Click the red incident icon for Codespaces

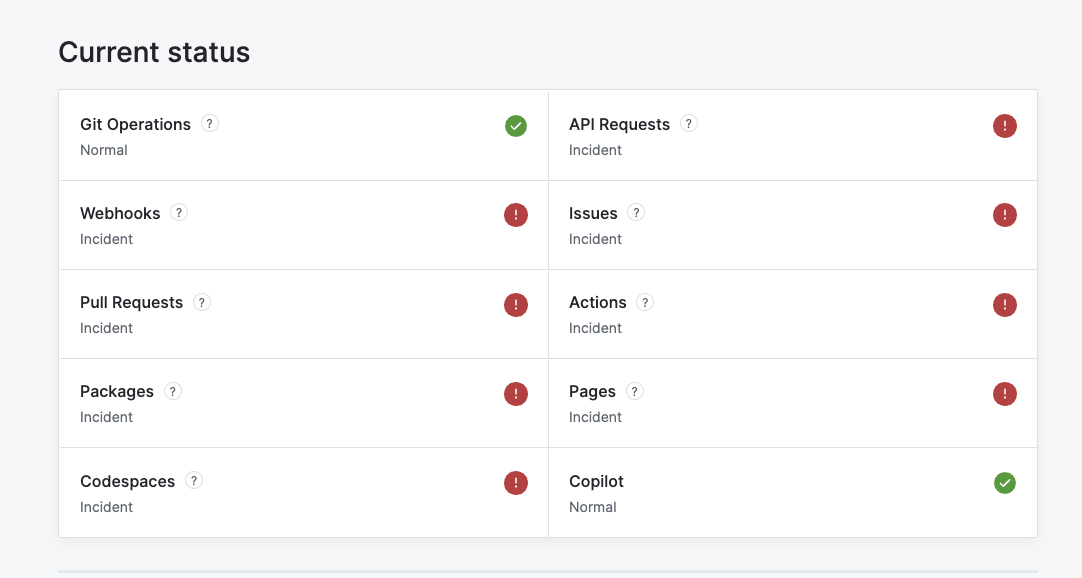[x=516, y=483]
